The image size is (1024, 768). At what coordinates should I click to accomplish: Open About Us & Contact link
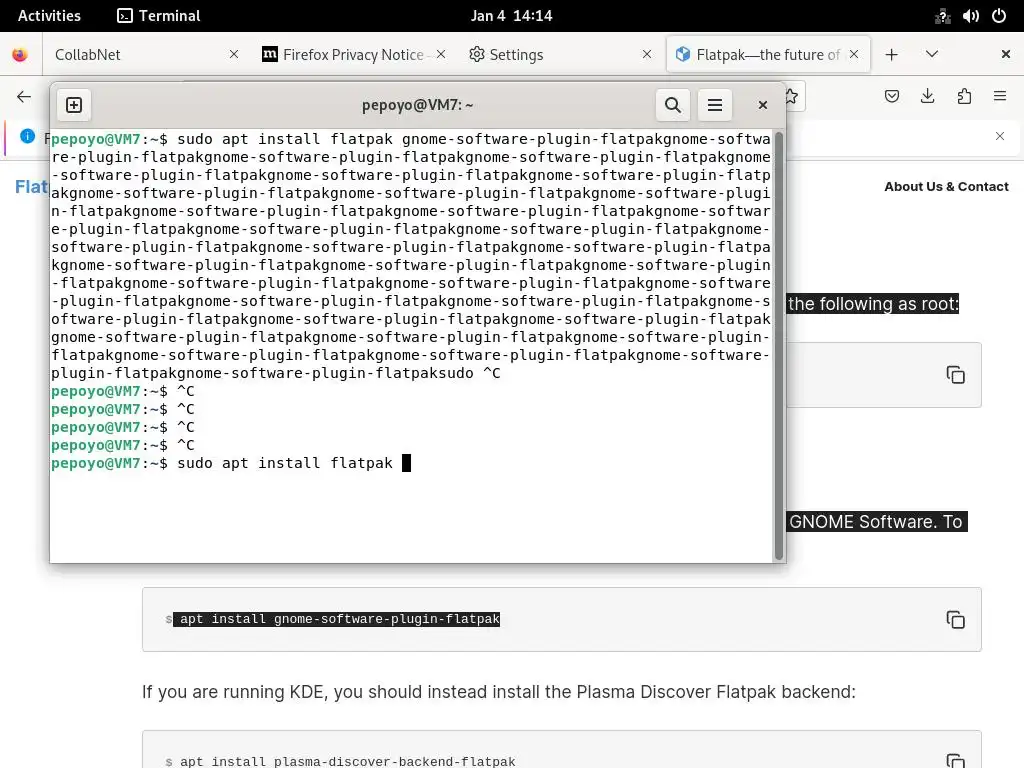(x=946, y=187)
